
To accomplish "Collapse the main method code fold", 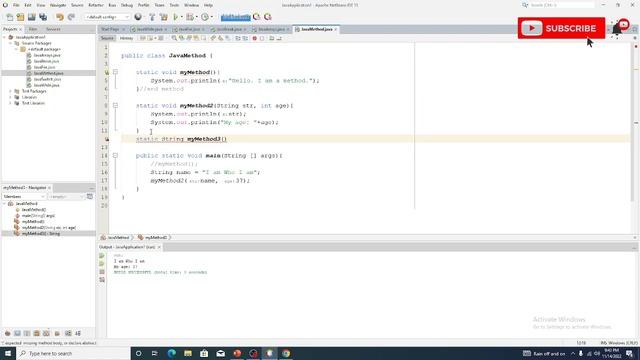I will pos(116,156).
